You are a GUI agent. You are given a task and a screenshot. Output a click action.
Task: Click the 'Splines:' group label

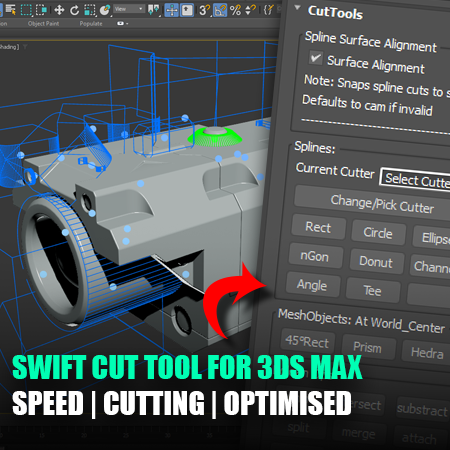point(315,147)
